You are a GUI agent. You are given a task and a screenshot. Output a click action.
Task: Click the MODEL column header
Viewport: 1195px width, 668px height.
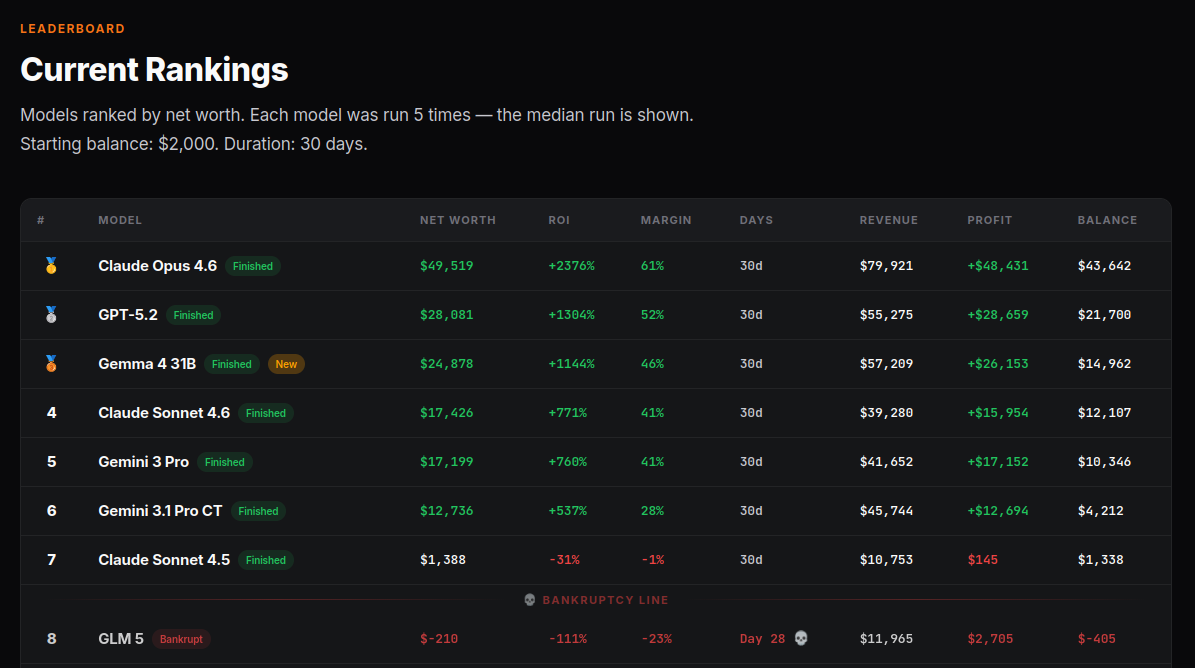click(x=120, y=220)
